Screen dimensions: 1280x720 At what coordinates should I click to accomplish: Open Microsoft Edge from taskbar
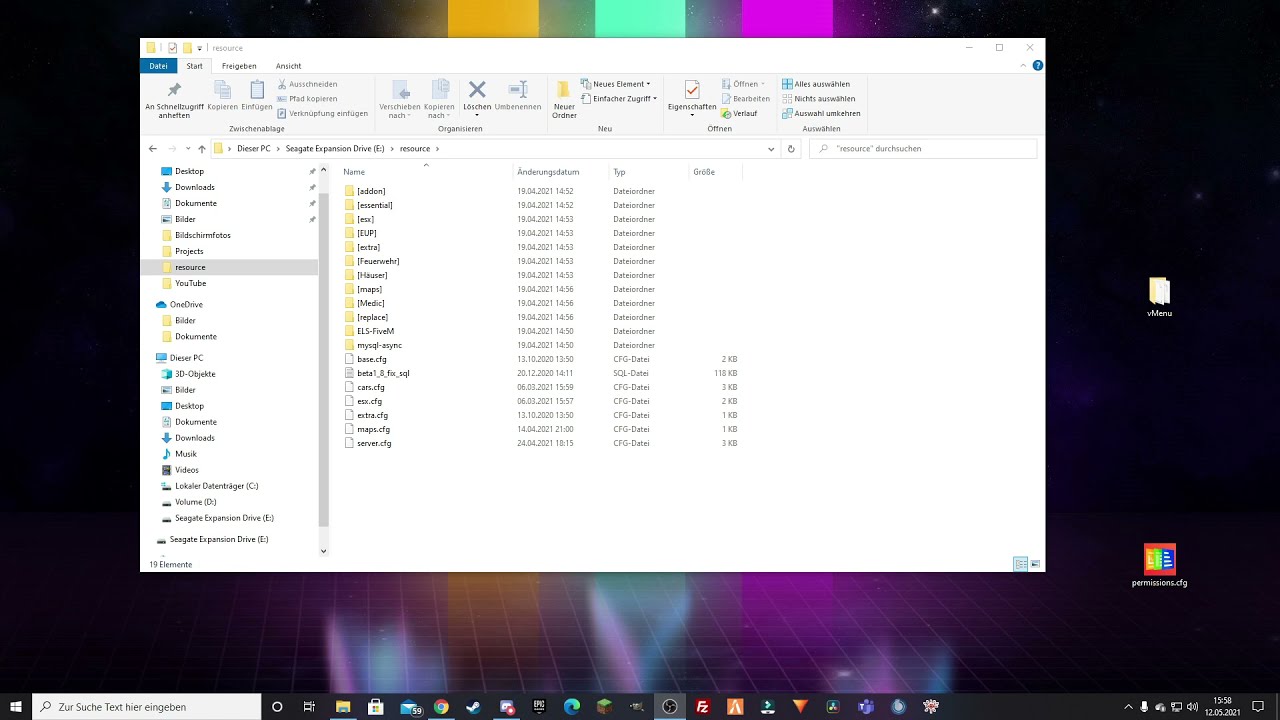pos(572,707)
